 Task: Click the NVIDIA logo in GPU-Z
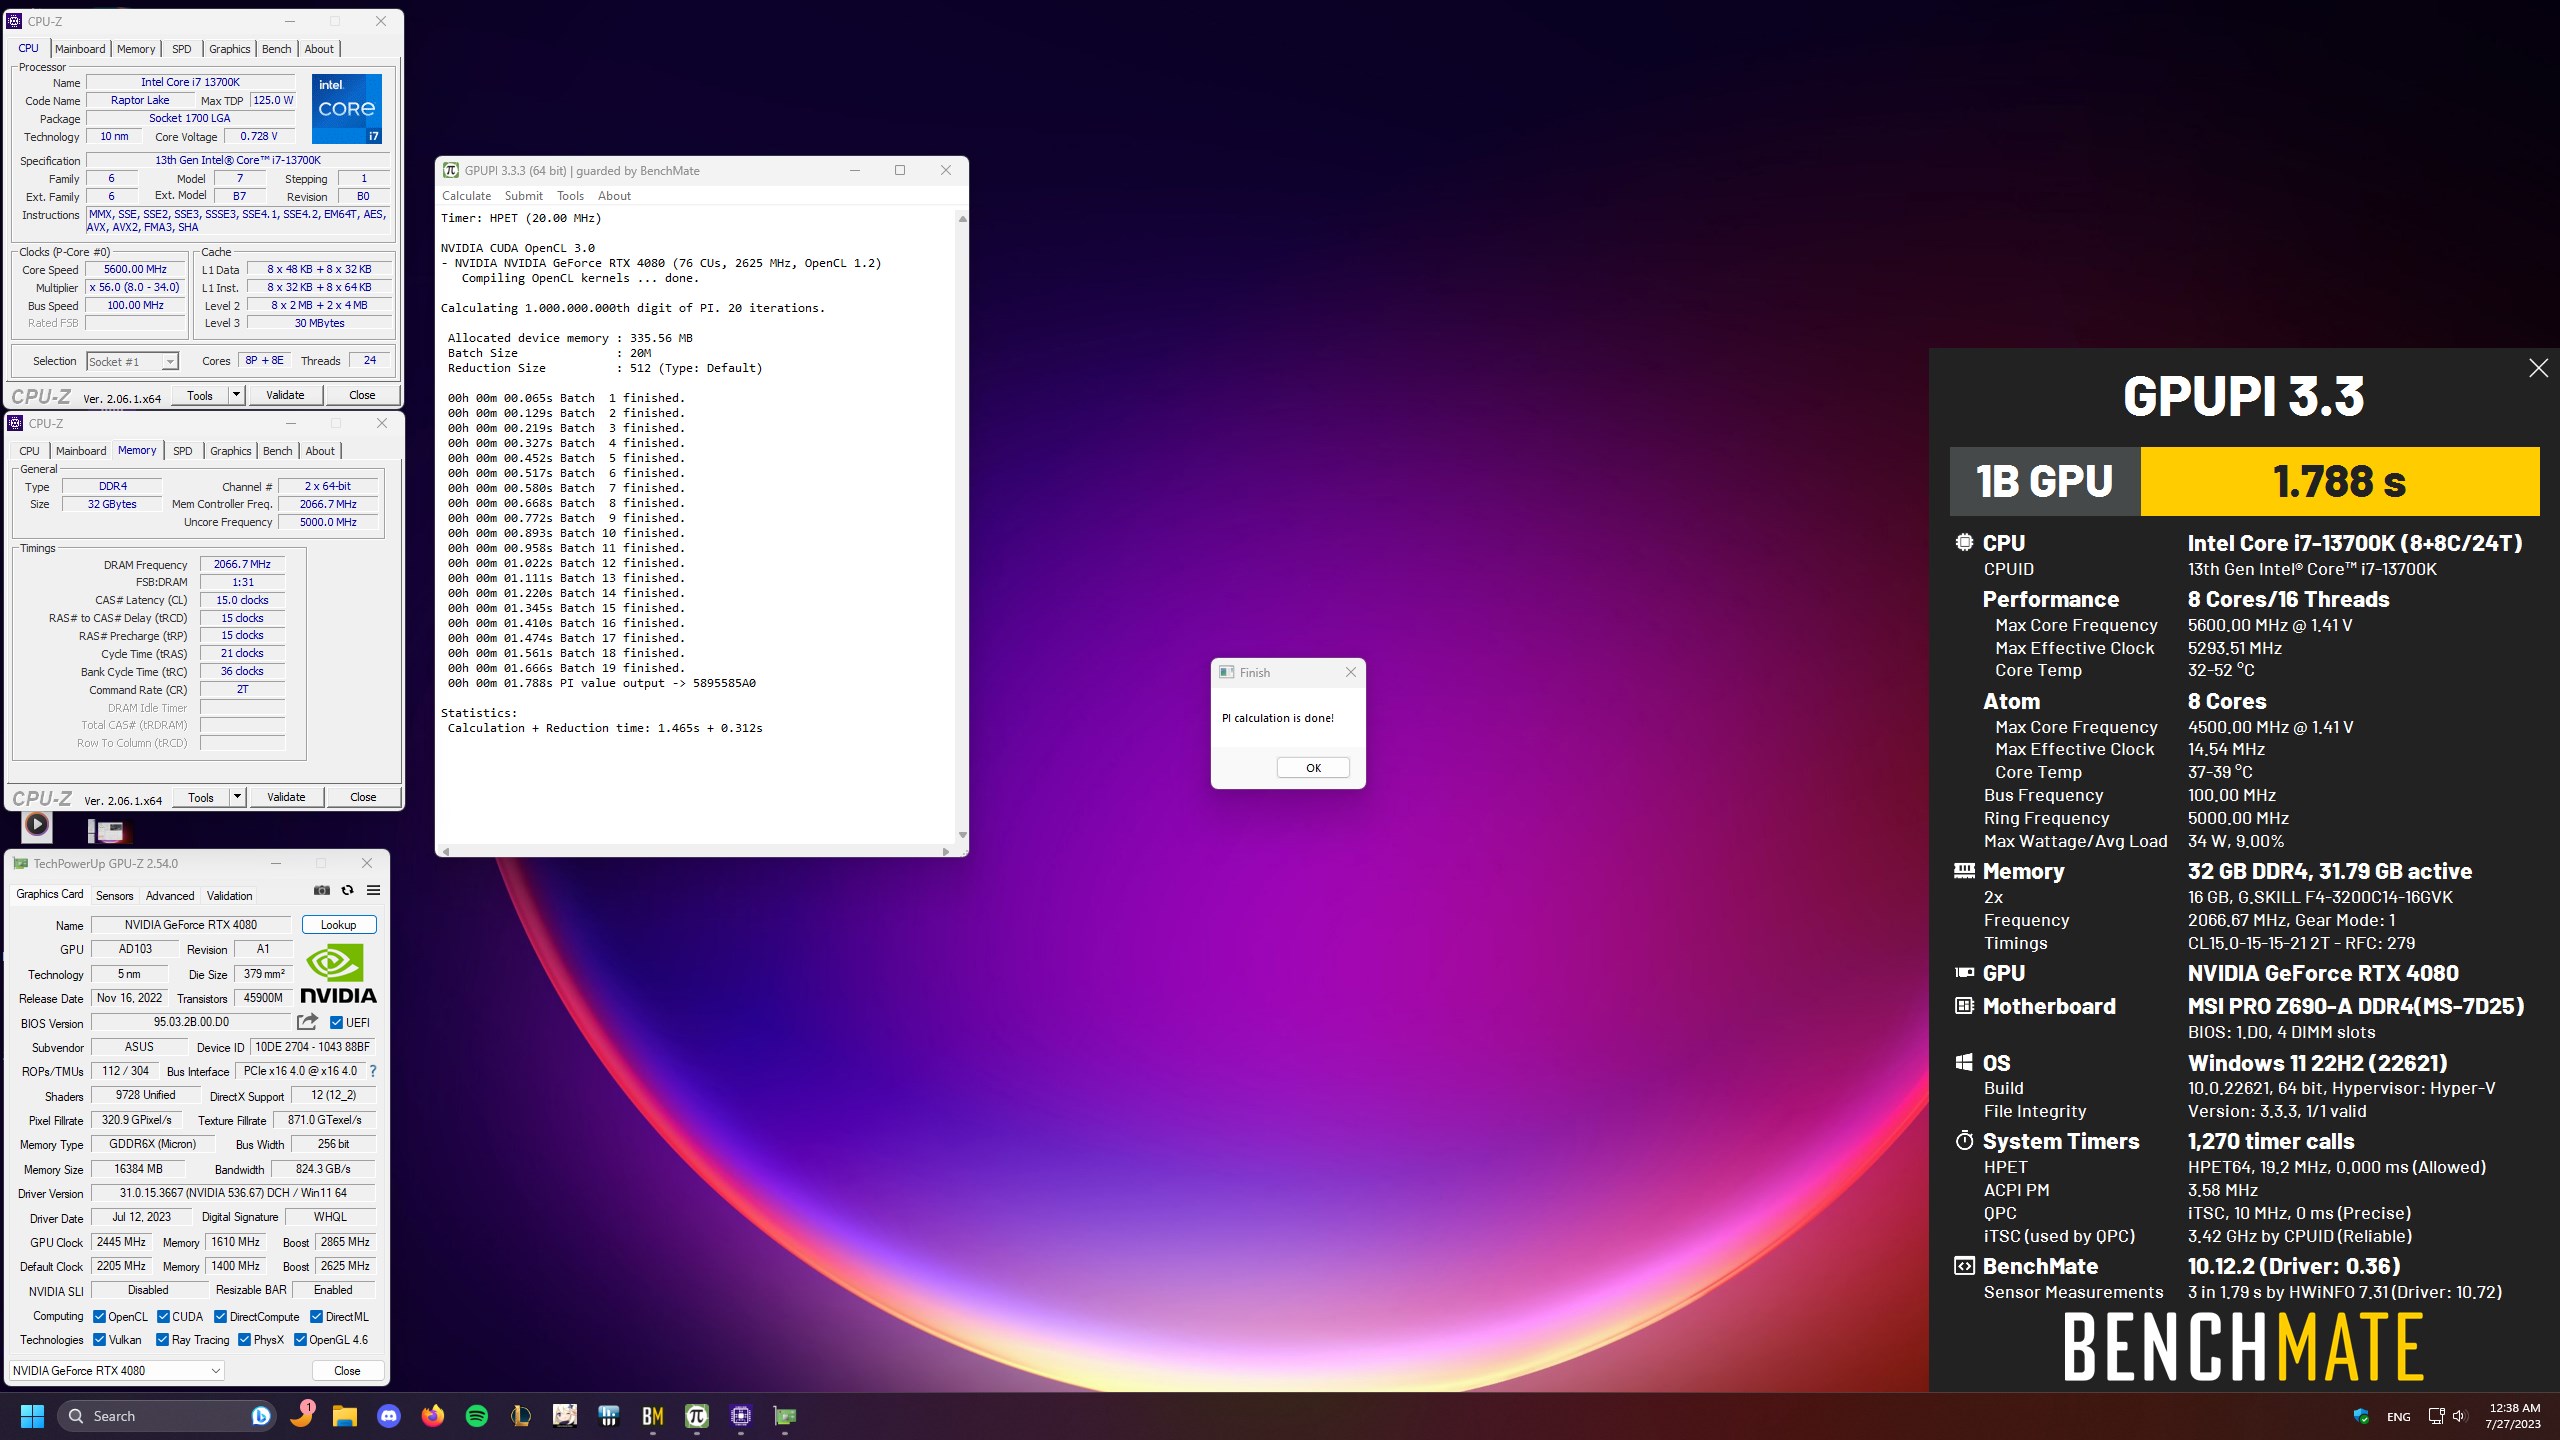tap(338, 973)
